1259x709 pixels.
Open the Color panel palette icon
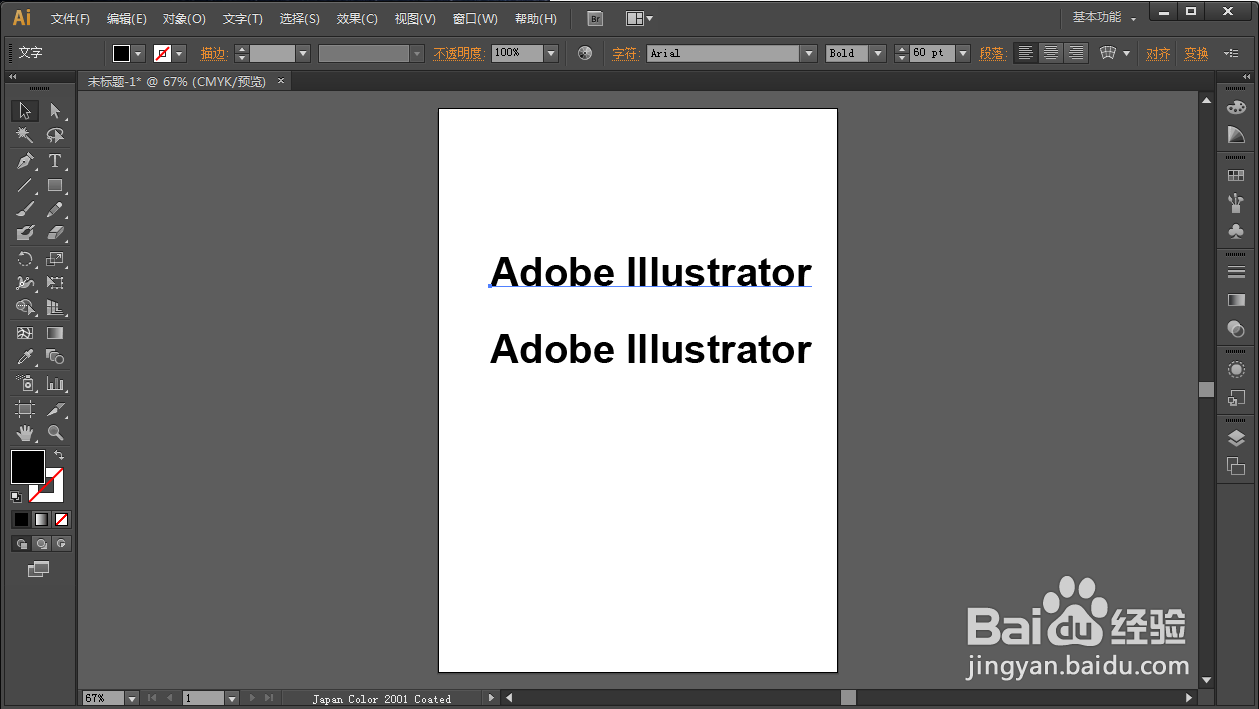[x=1236, y=107]
